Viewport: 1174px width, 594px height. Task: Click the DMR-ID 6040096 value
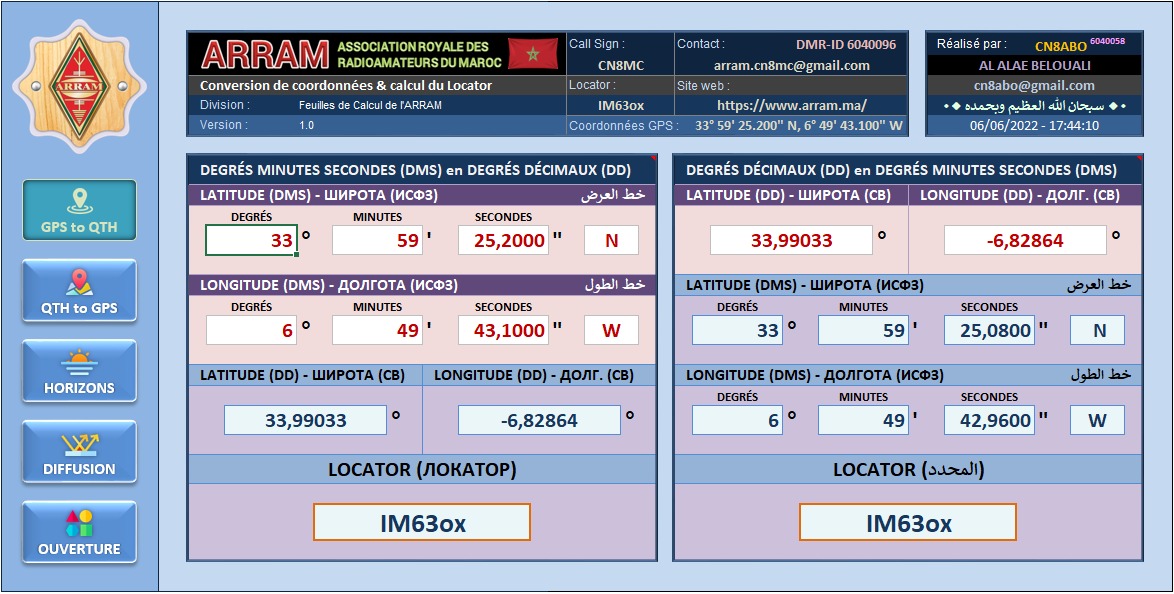coord(846,44)
